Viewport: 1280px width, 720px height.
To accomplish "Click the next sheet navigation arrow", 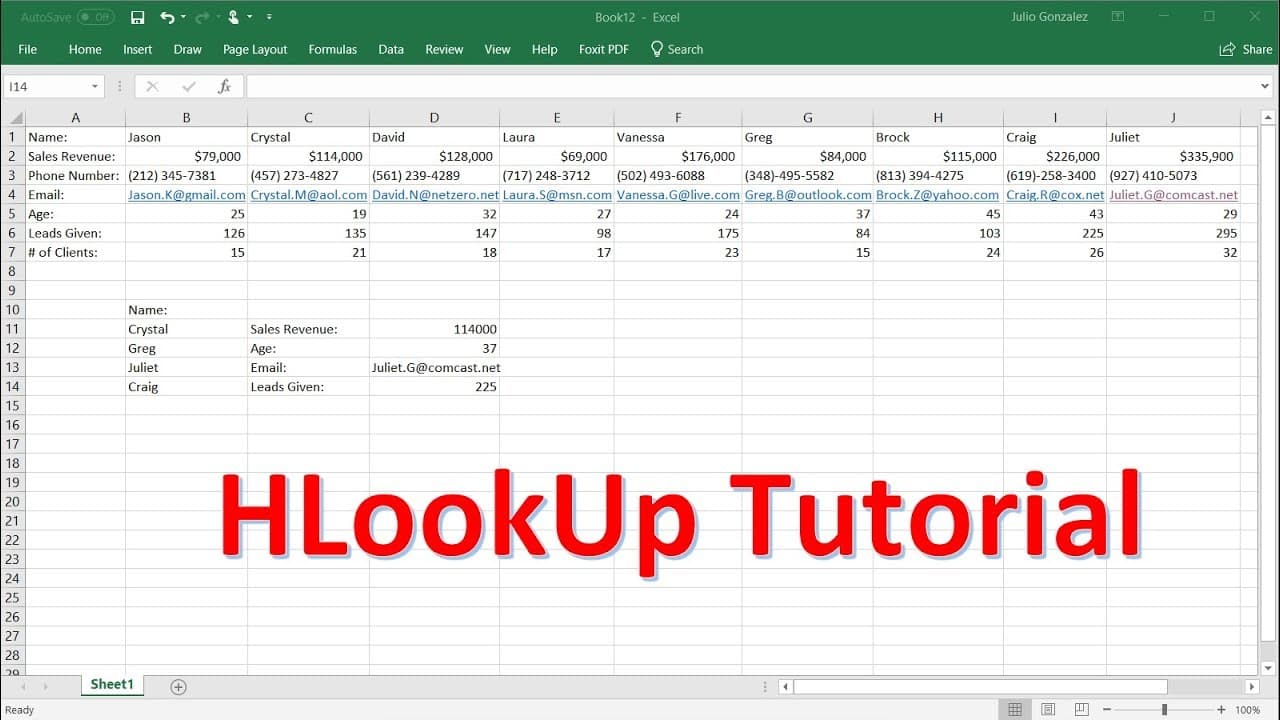I will click(x=46, y=687).
